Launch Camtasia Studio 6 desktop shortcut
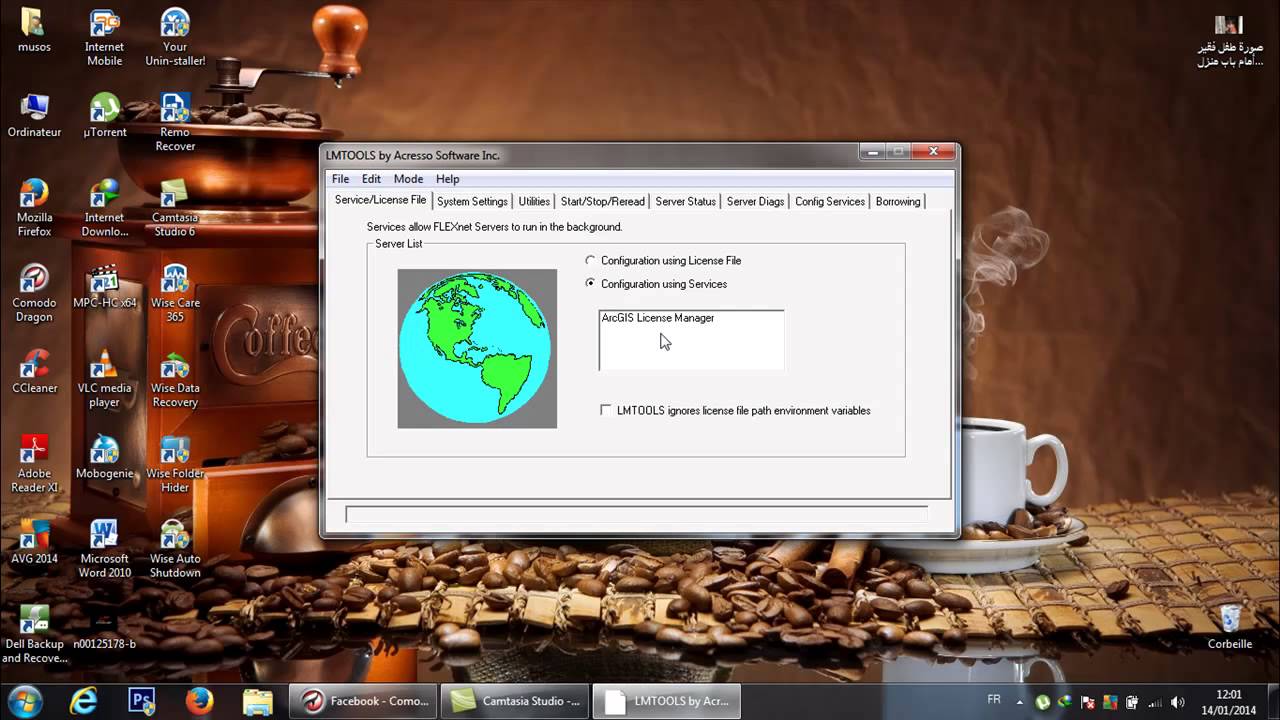The height and width of the screenshot is (720, 1280). pos(175,208)
